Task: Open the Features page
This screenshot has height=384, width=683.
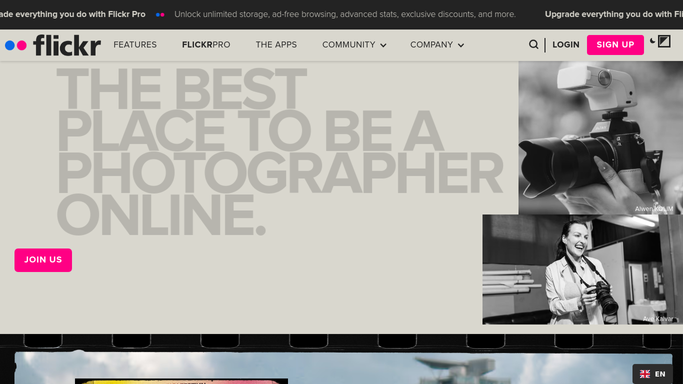Action: pyautogui.click(x=135, y=45)
